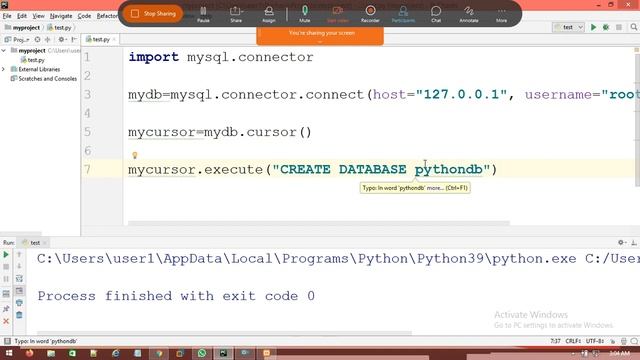Click the Run panel pause icon
Screen dimensions: 640x360
point(6,279)
